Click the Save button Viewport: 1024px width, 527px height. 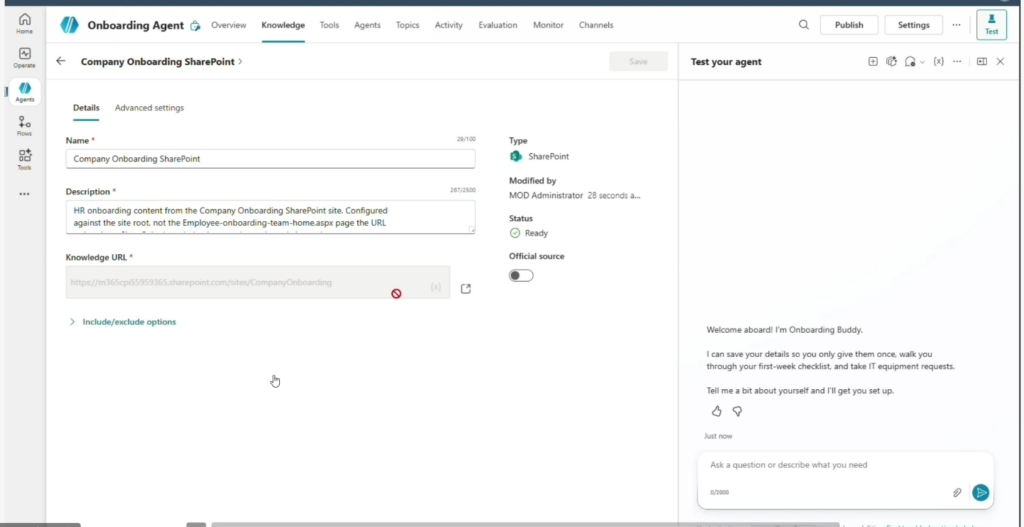point(638,61)
